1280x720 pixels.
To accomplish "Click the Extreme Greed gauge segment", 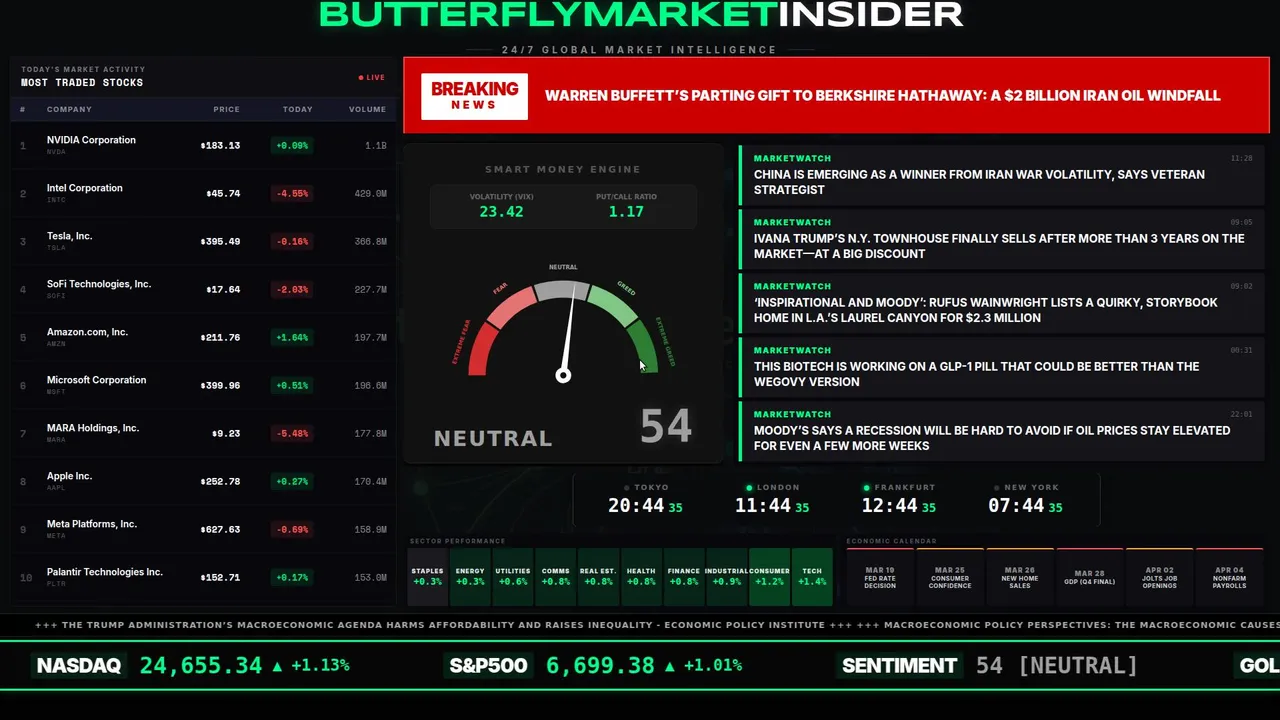I will pos(643,347).
